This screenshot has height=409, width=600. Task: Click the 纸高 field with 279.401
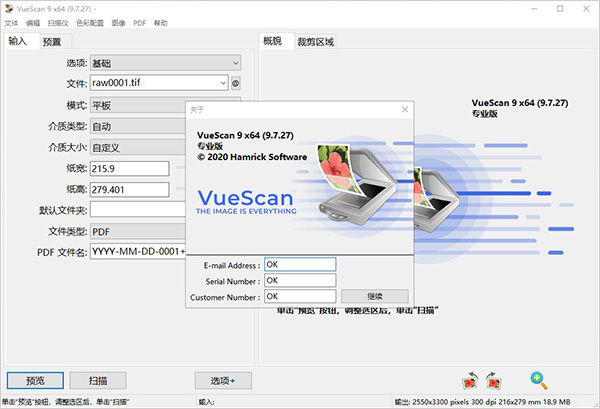[x=130, y=190]
